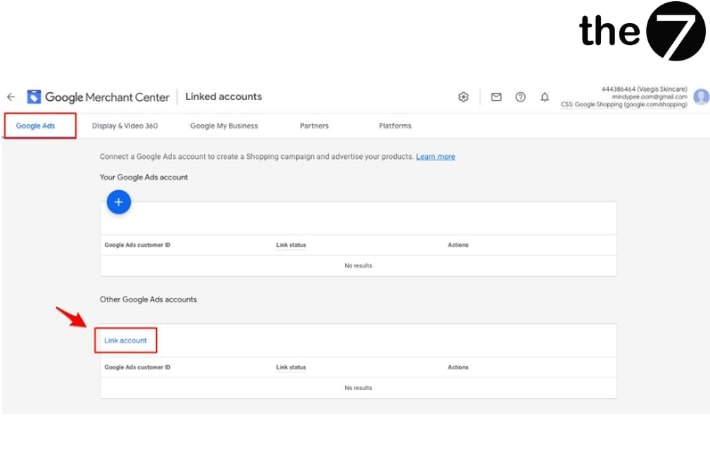Image resolution: width=710 pixels, height=466 pixels.
Task: Switch to the Google Ads tab
Action: [35, 126]
